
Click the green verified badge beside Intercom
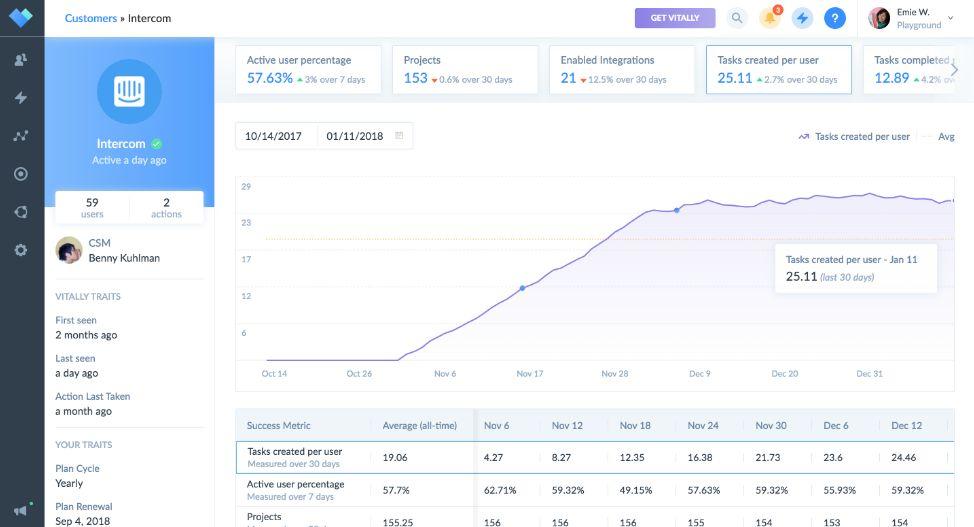coord(157,144)
